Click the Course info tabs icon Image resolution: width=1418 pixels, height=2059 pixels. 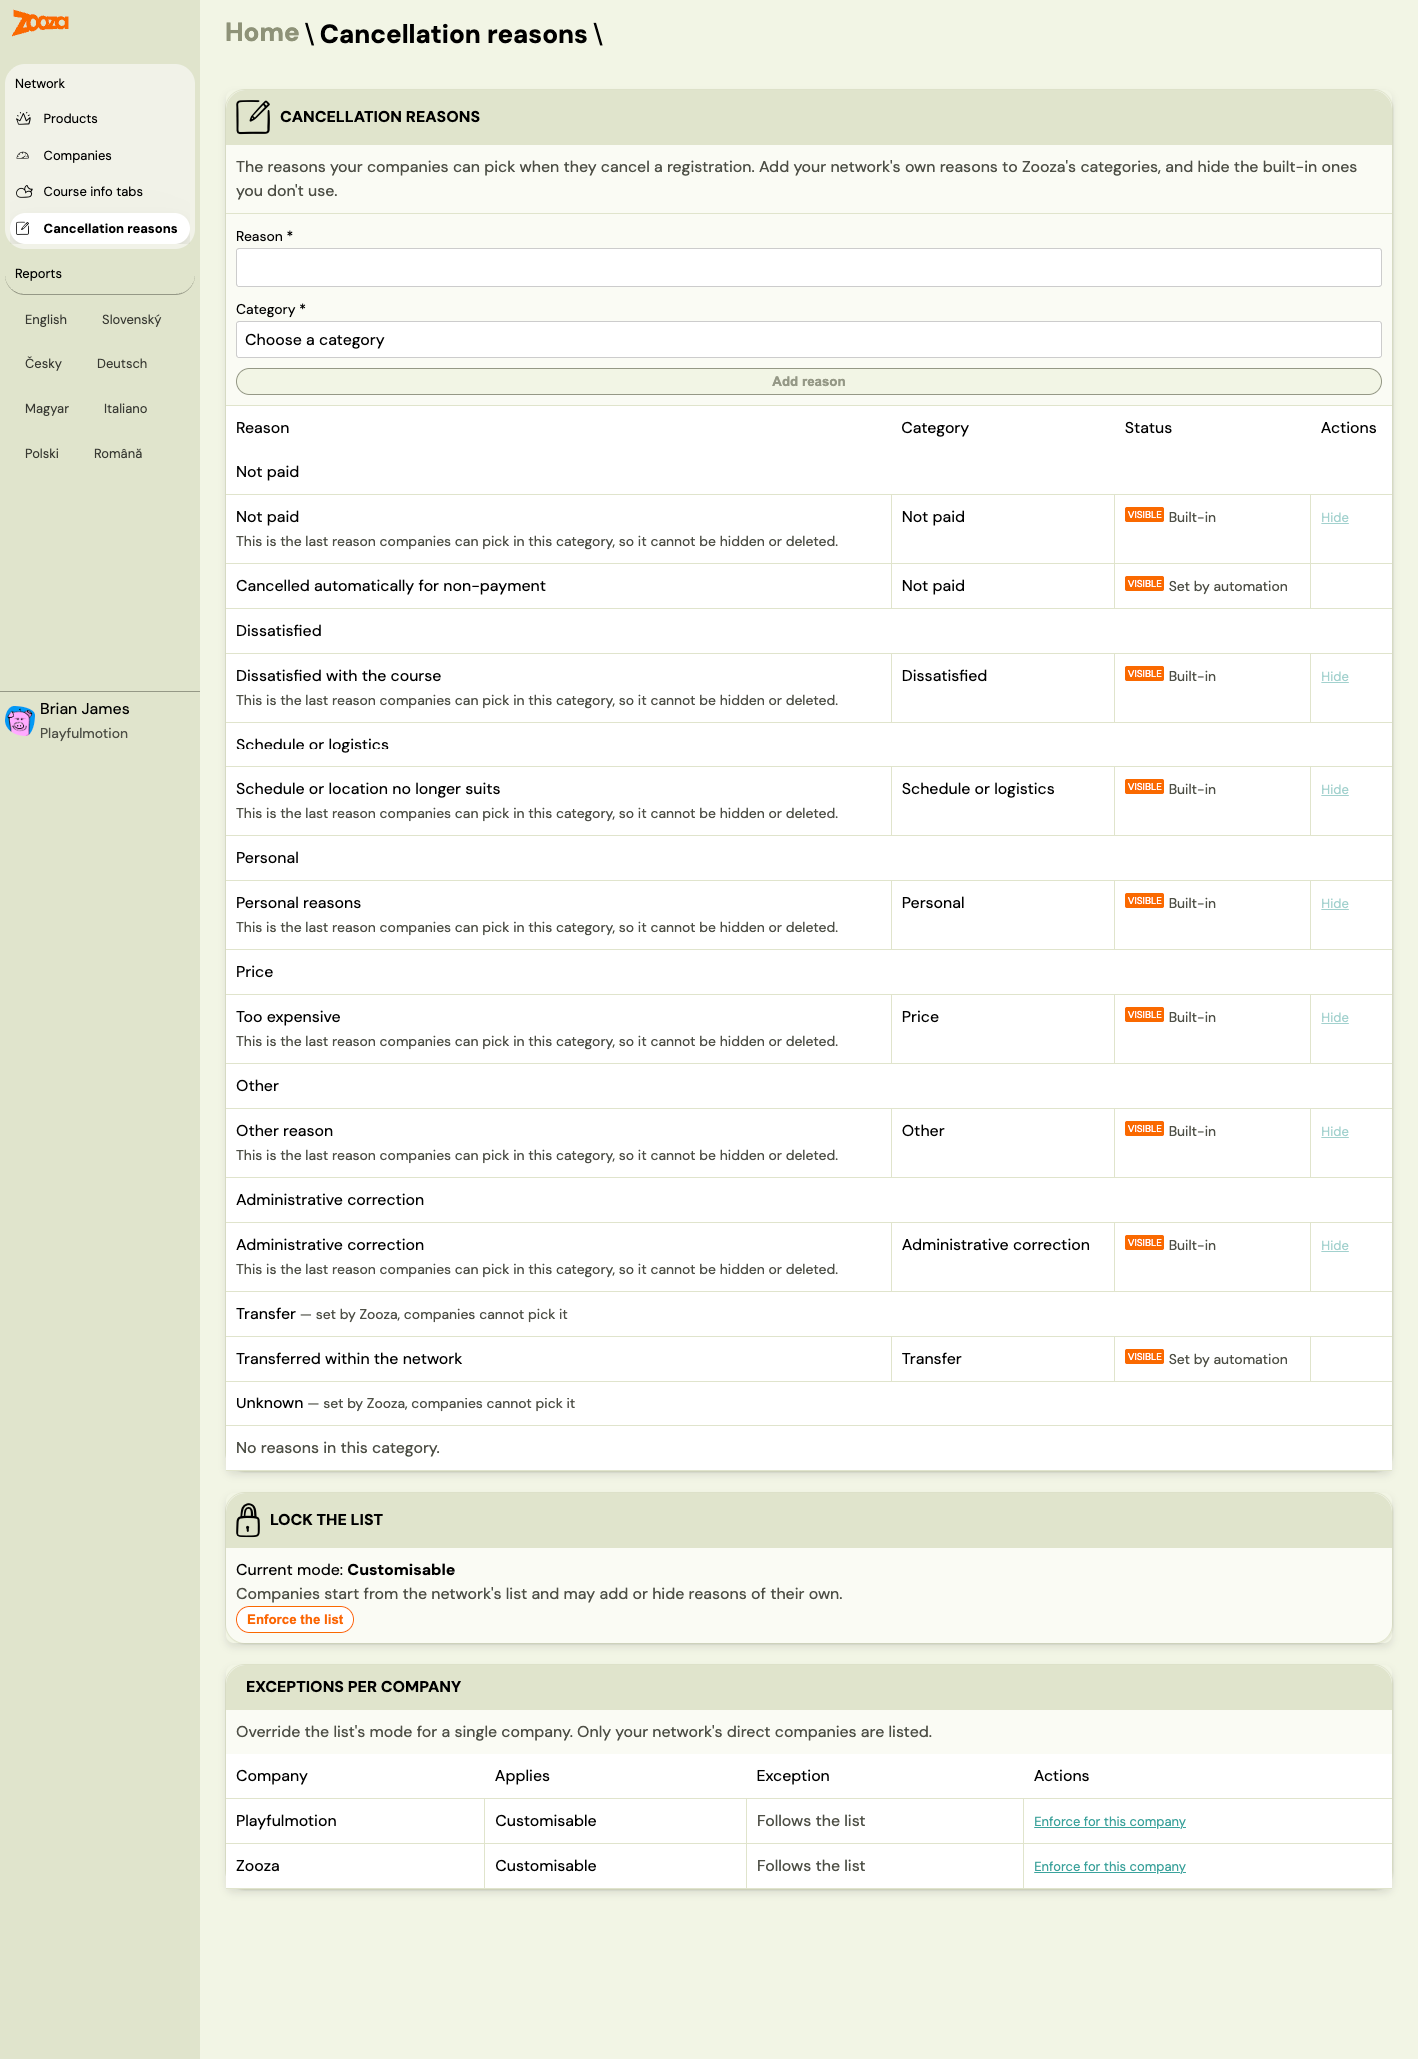(x=24, y=191)
